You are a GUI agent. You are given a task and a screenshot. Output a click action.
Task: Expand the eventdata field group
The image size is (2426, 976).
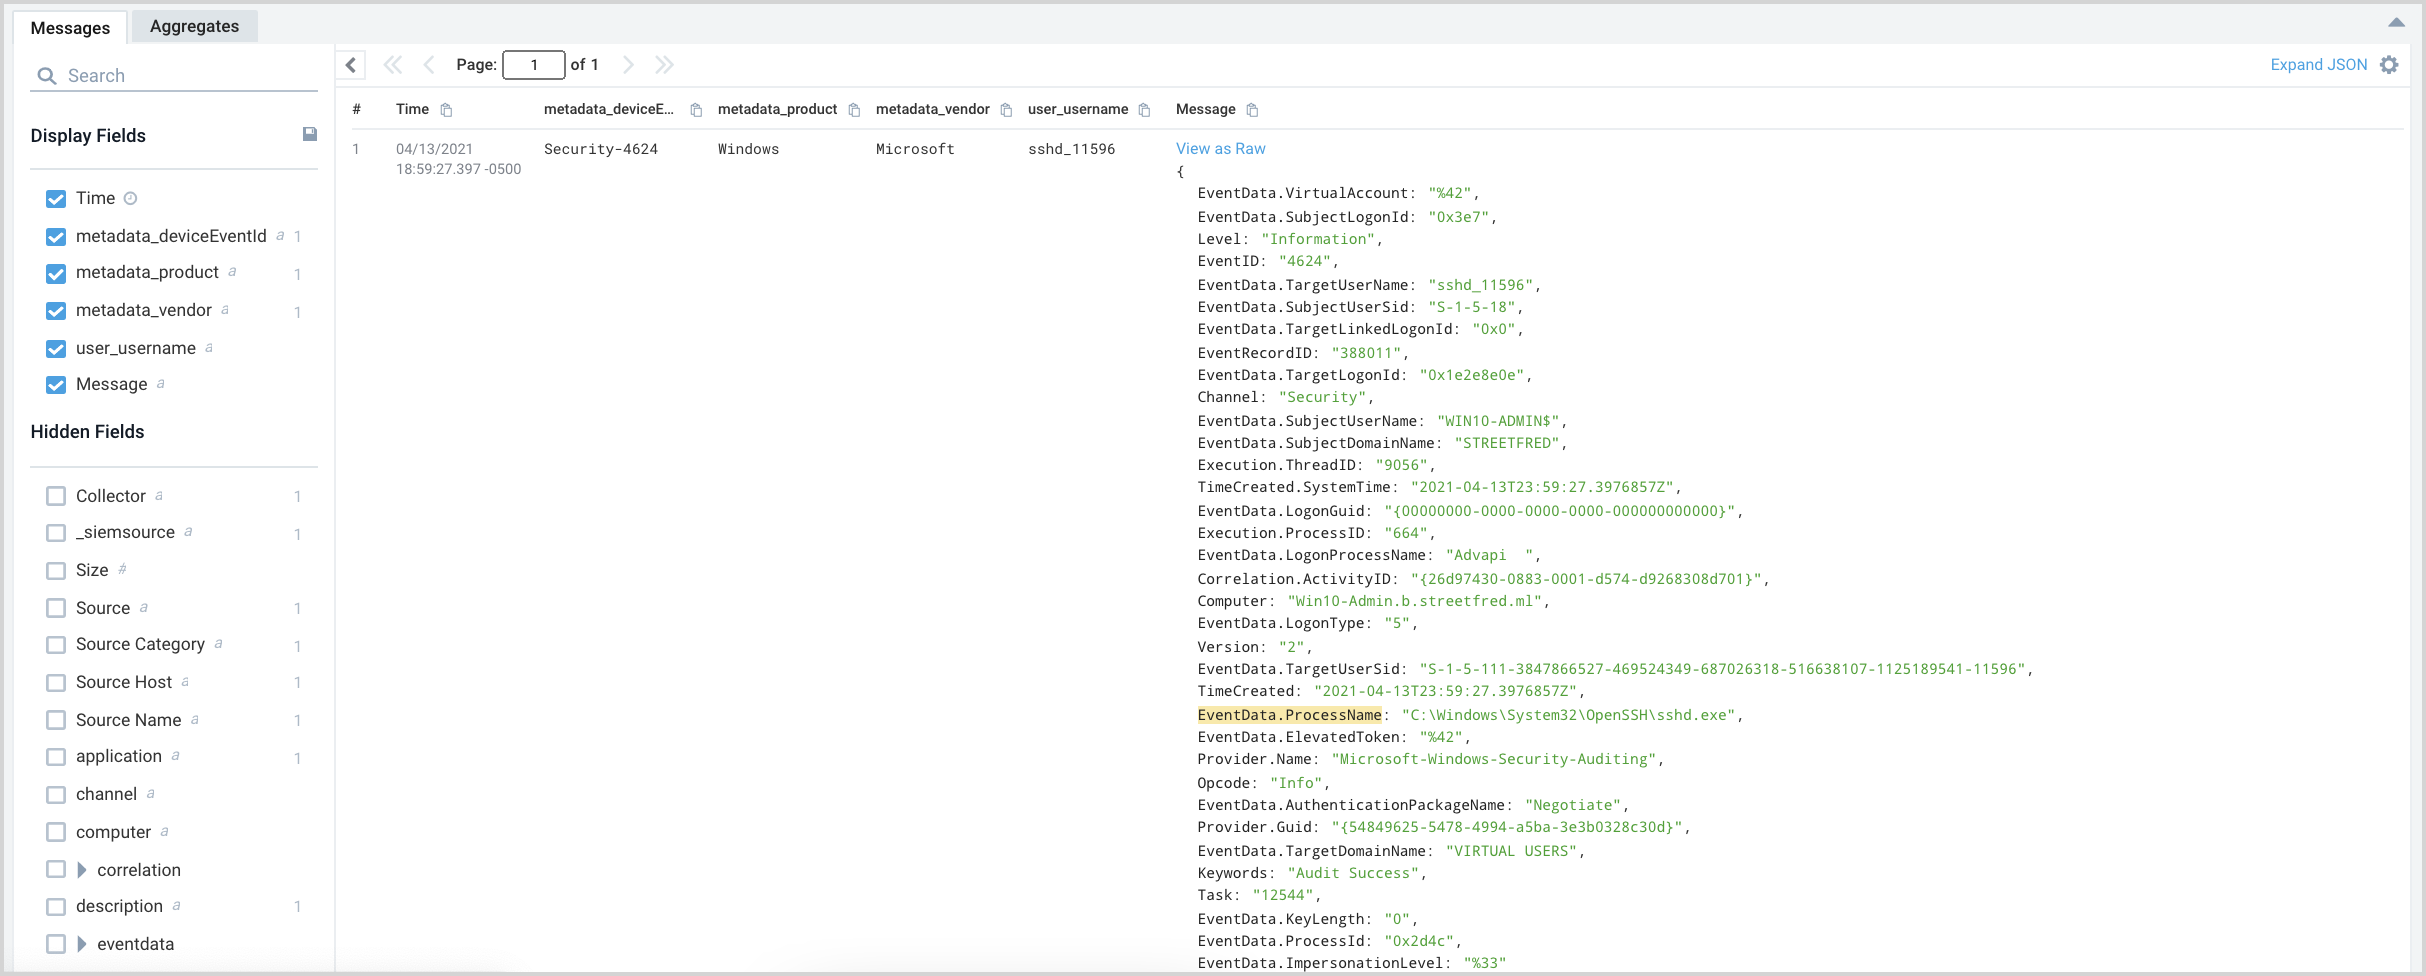coord(82,944)
